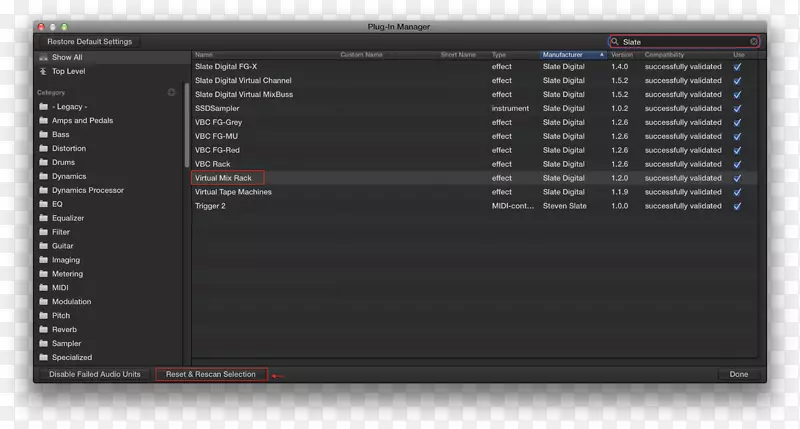Click the Steven Slate manufacturer cell

(x=565, y=206)
